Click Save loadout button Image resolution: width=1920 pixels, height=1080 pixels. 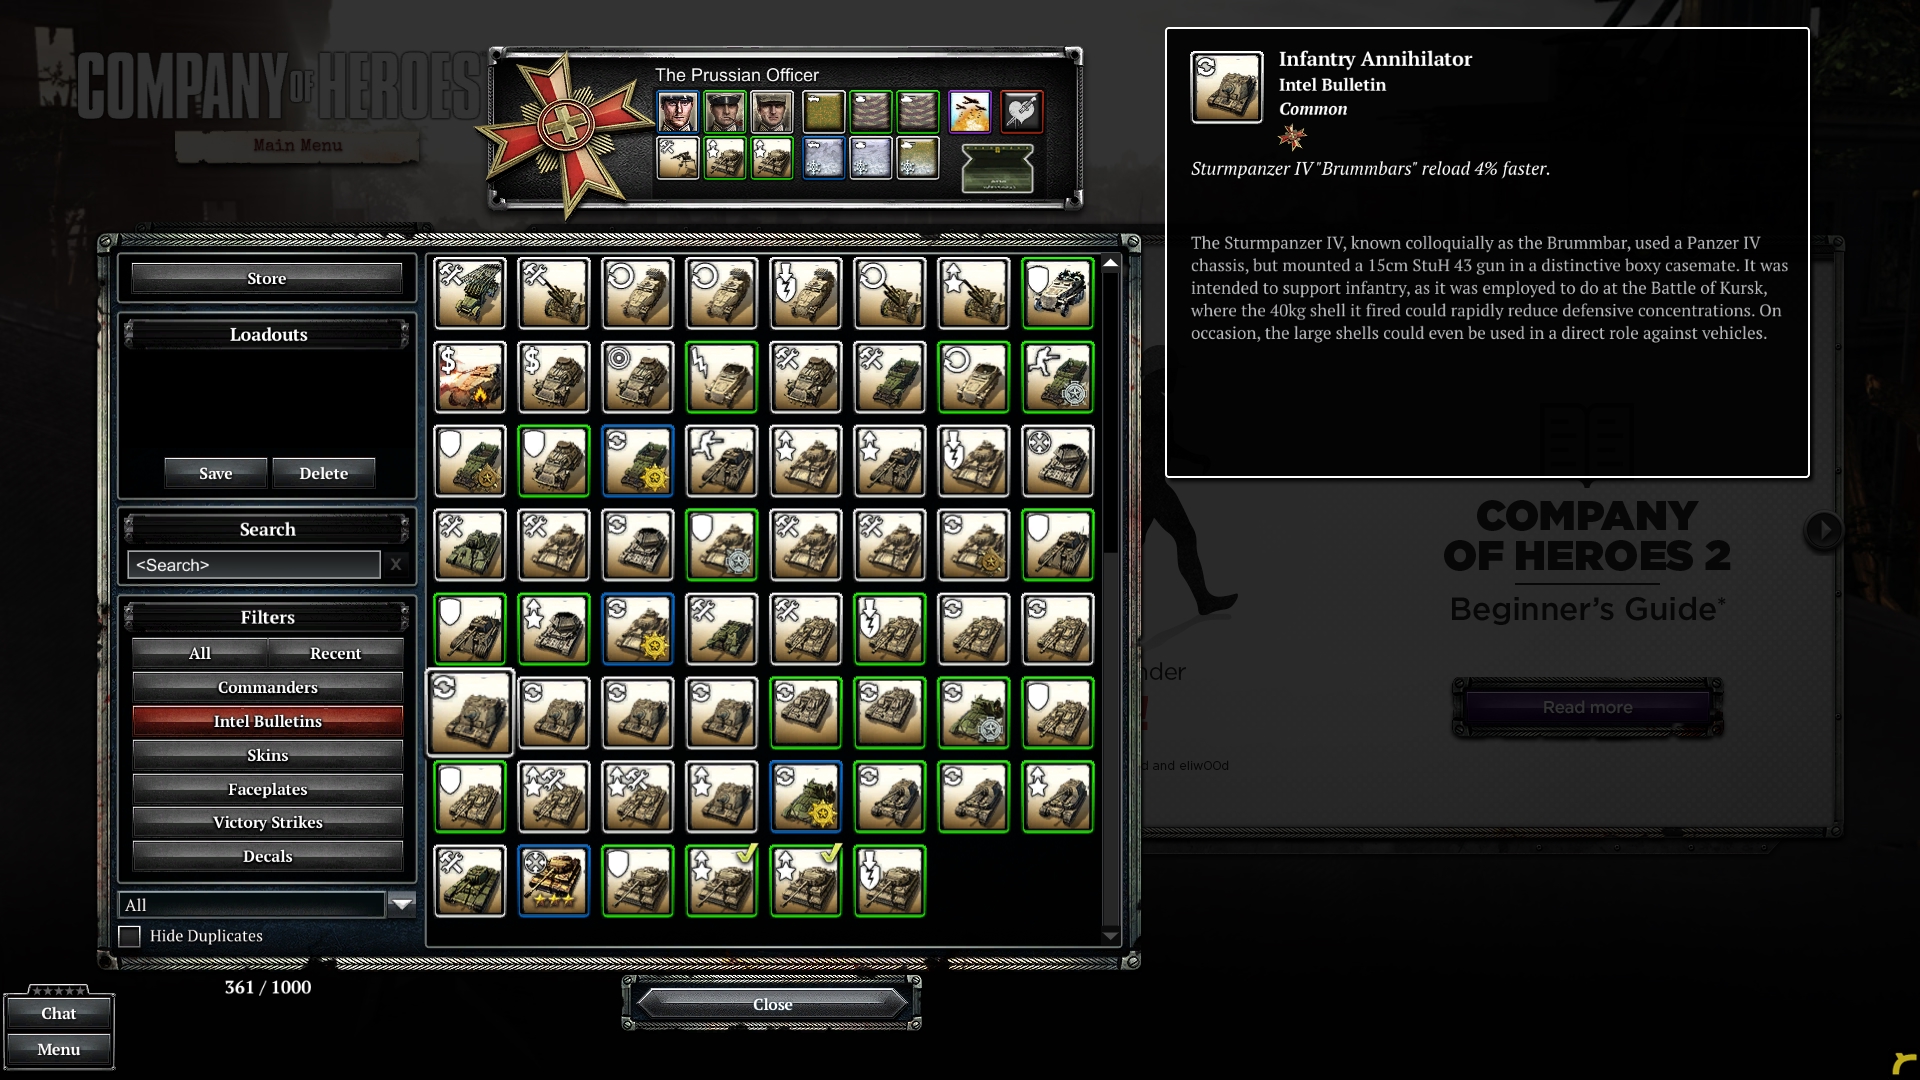215,473
